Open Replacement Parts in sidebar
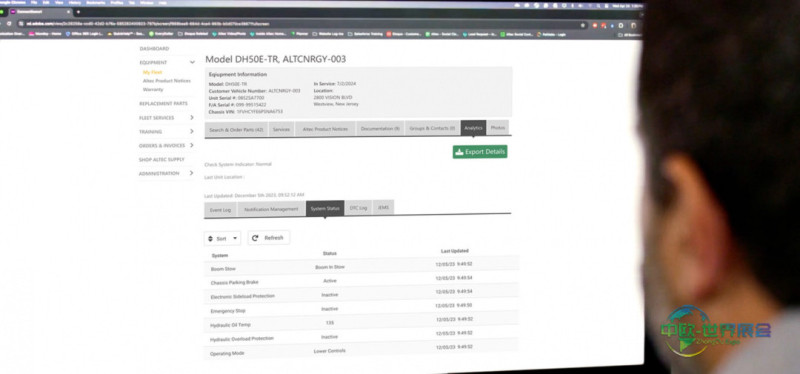 163,104
